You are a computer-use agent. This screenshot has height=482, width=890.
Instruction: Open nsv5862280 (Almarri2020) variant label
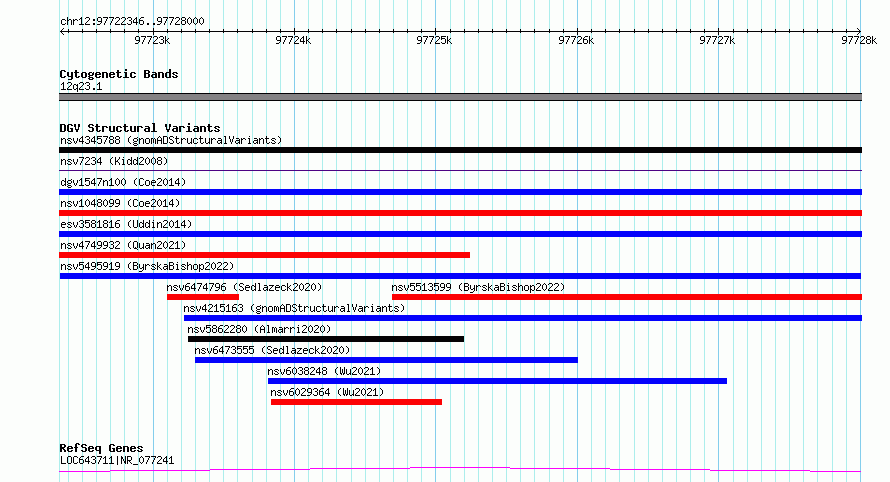[x=259, y=329]
